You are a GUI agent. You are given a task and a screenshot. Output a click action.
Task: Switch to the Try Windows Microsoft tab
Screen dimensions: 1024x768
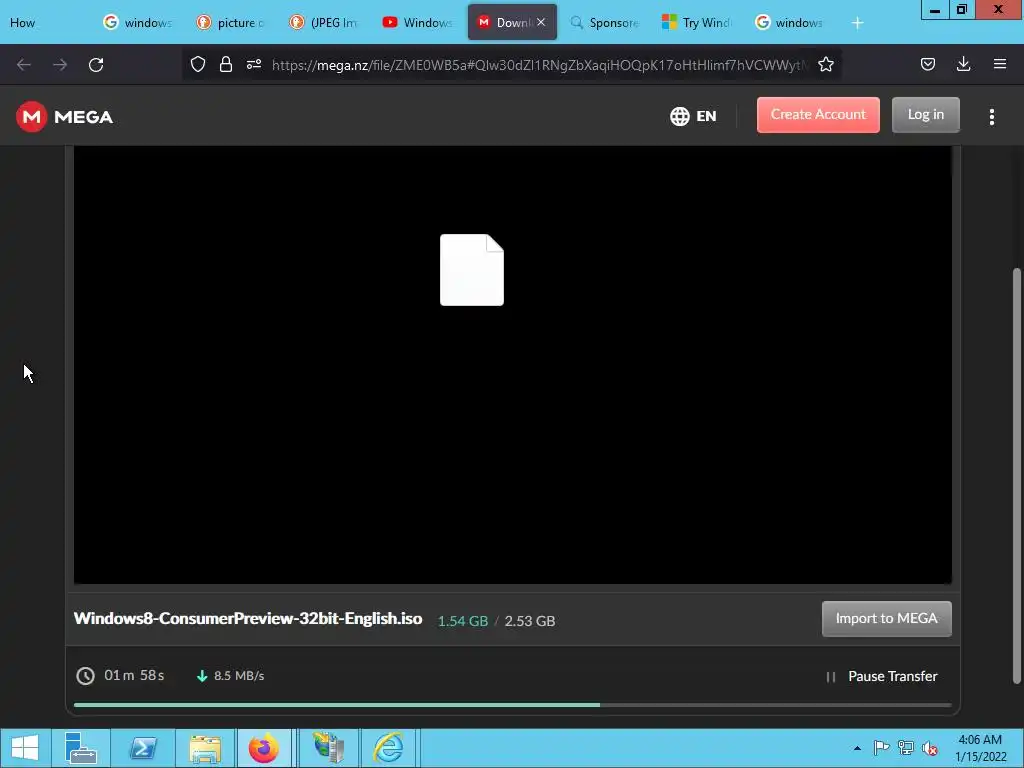[x=696, y=23]
